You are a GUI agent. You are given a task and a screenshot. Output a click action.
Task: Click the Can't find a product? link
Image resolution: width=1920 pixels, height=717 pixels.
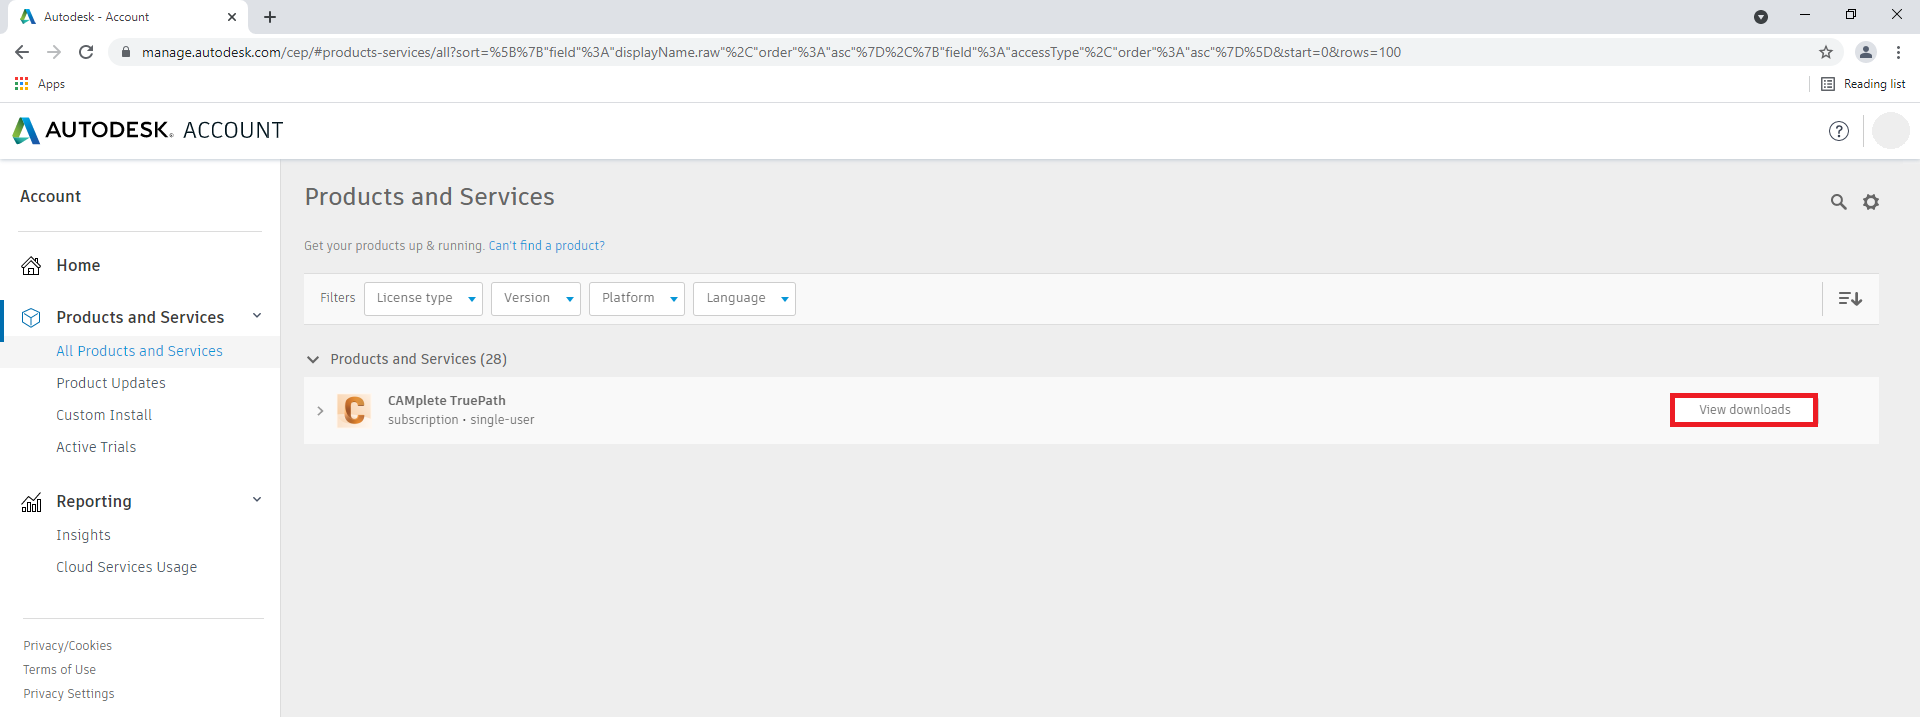pyautogui.click(x=546, y=246)
